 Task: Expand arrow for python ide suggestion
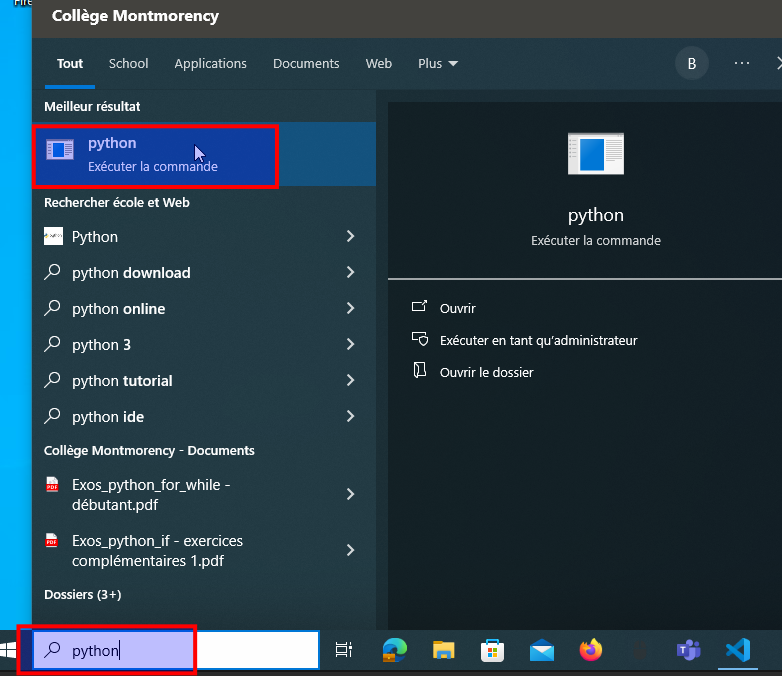(x=351, y=416)
